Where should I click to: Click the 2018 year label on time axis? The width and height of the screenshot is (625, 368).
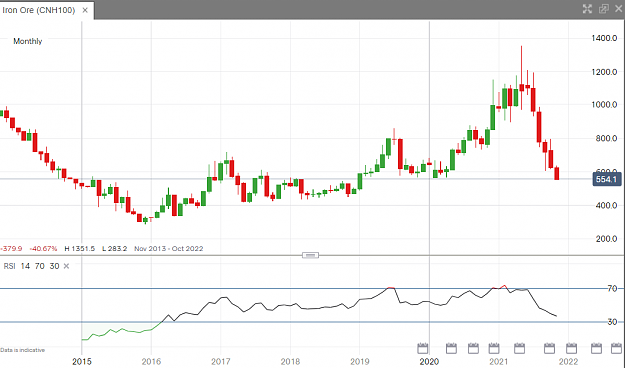click(290, 362)
